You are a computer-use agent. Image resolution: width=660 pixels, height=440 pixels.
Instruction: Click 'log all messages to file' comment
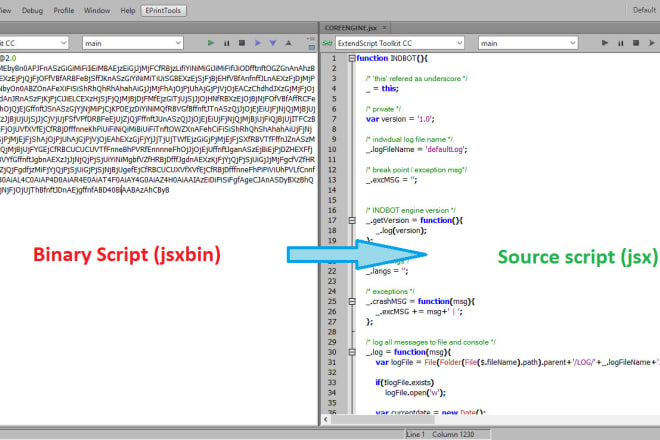point(431,342)
